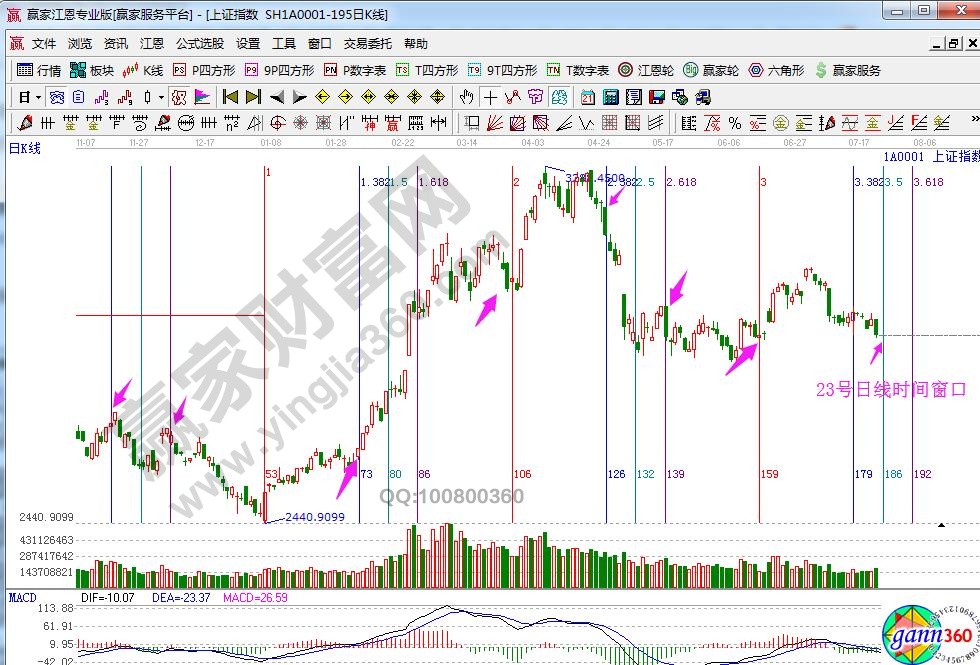Toggle the crosshair cursor tool
The image size is (980, 665).
490,97
